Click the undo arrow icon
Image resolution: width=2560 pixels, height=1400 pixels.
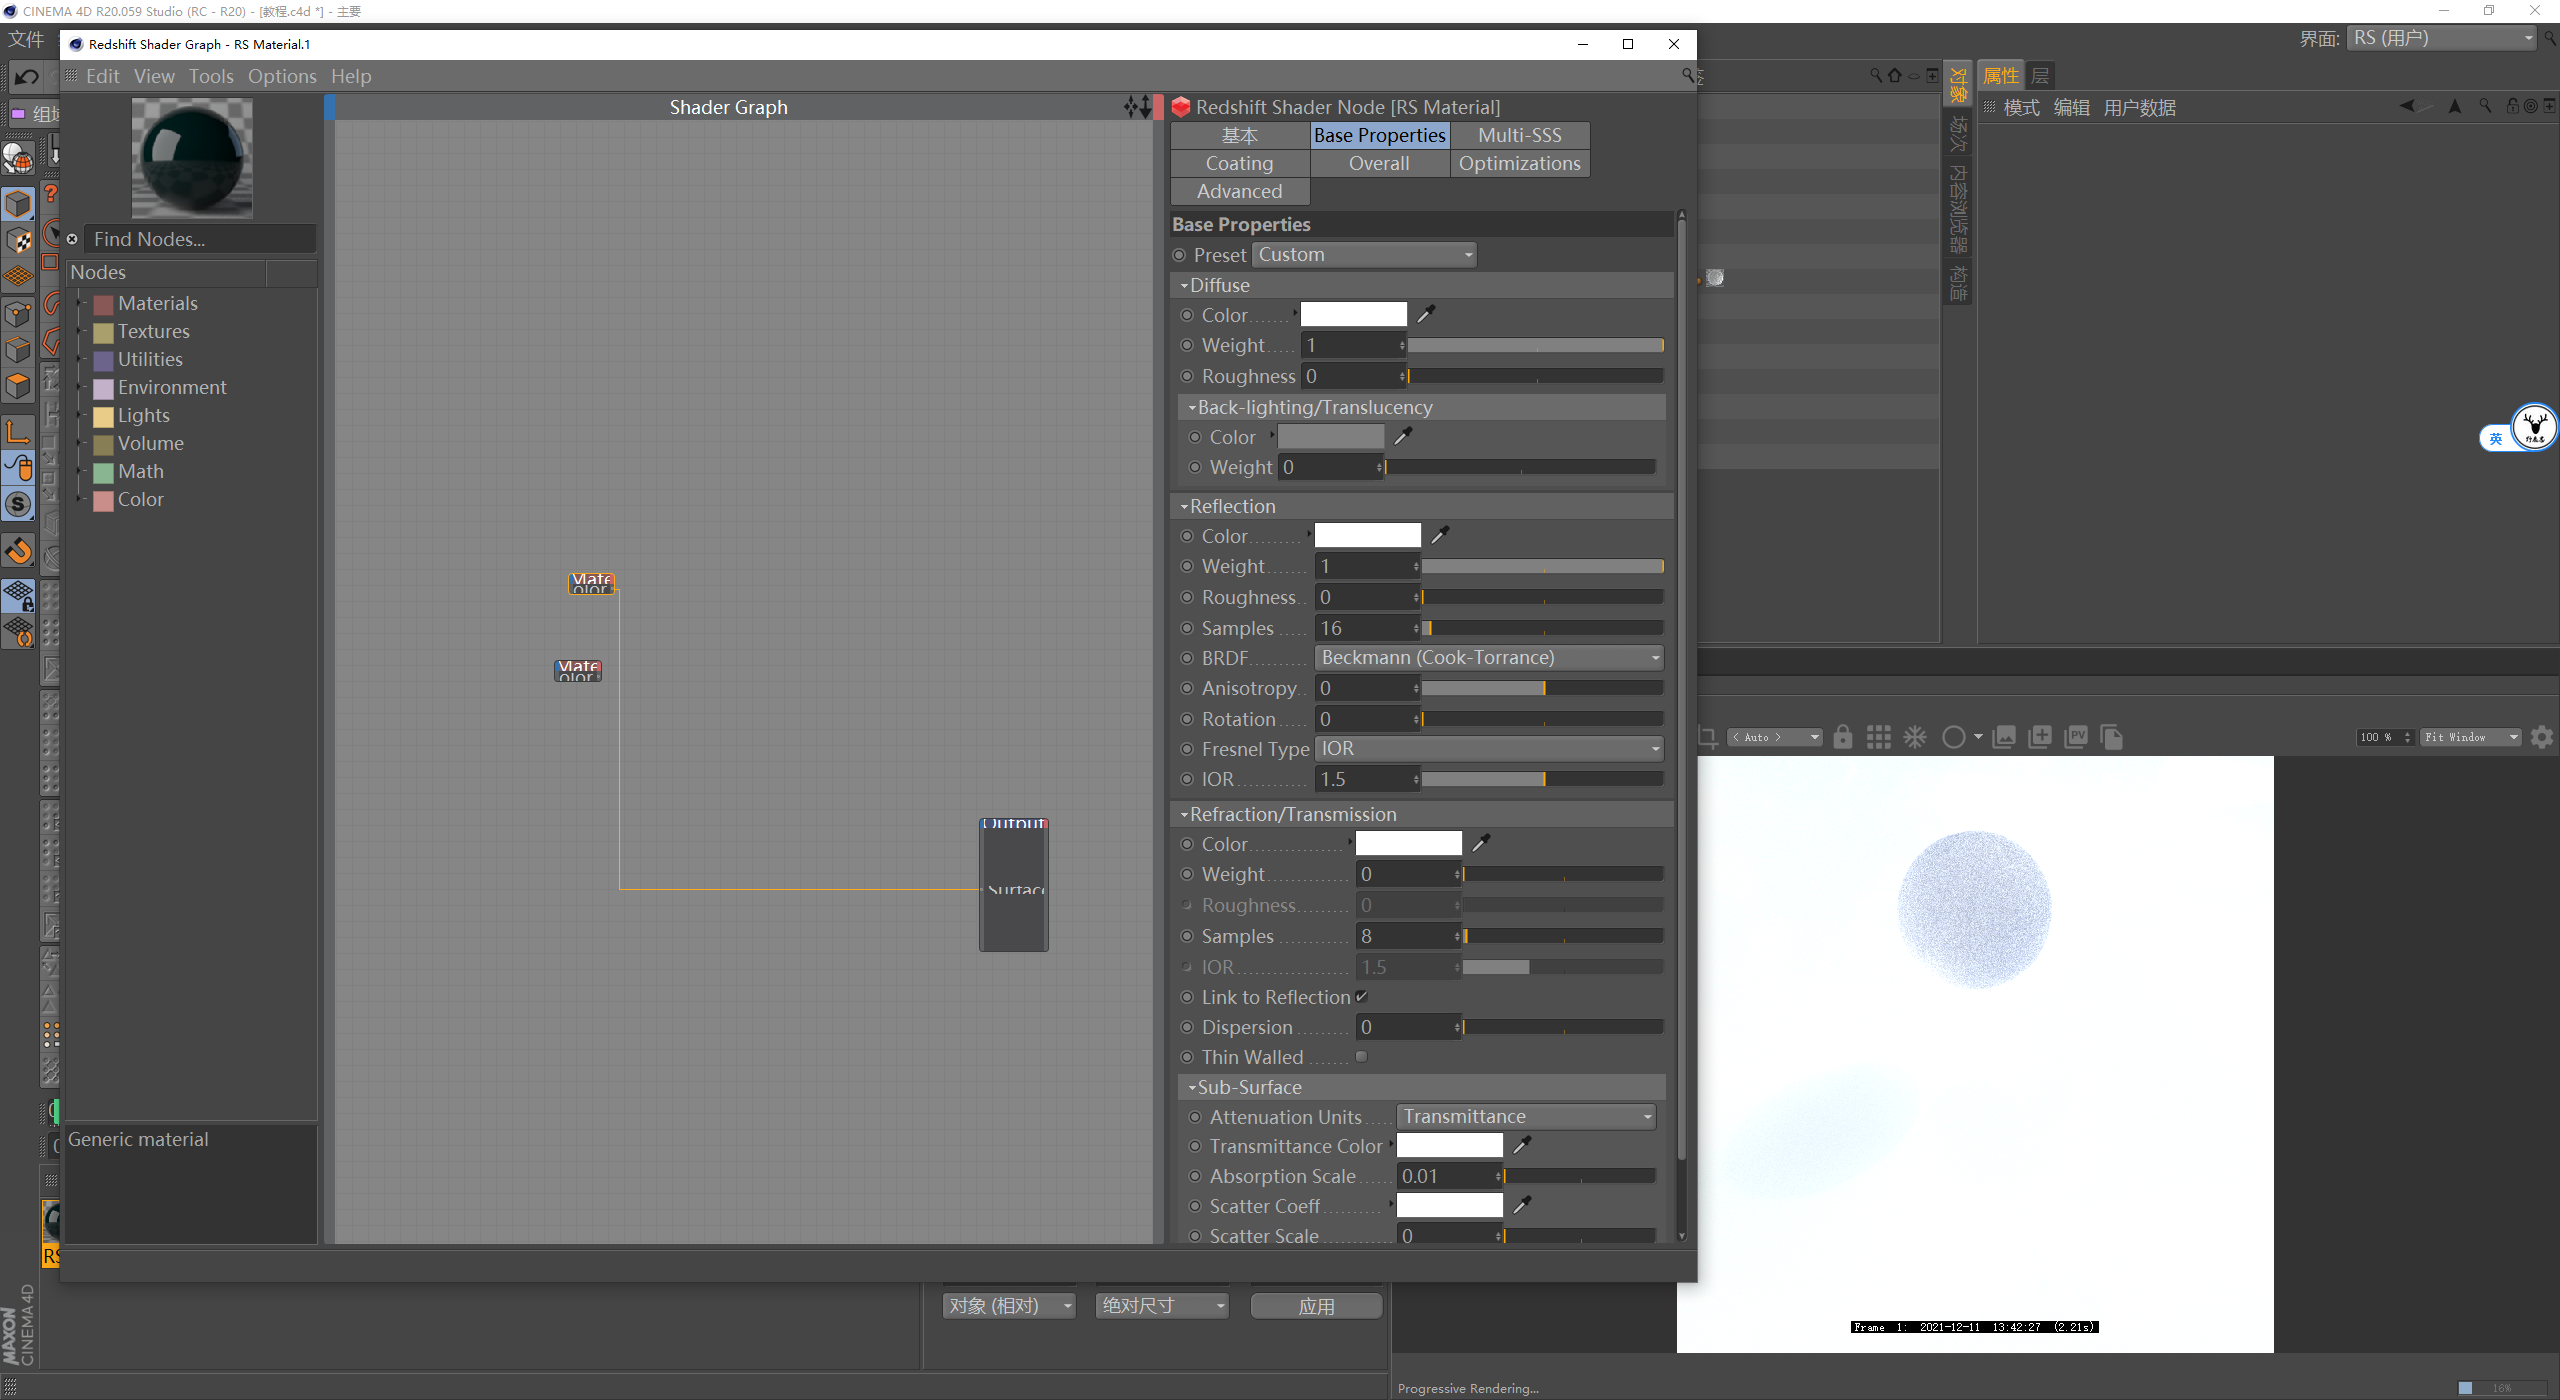click(27, 77)
